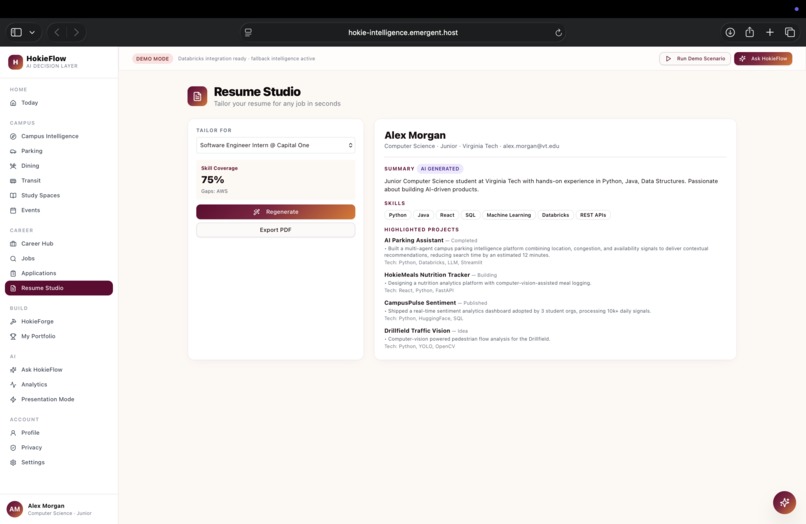
Task: Click HokieMeals Nutrition Tracker project title
Action: 427,275
